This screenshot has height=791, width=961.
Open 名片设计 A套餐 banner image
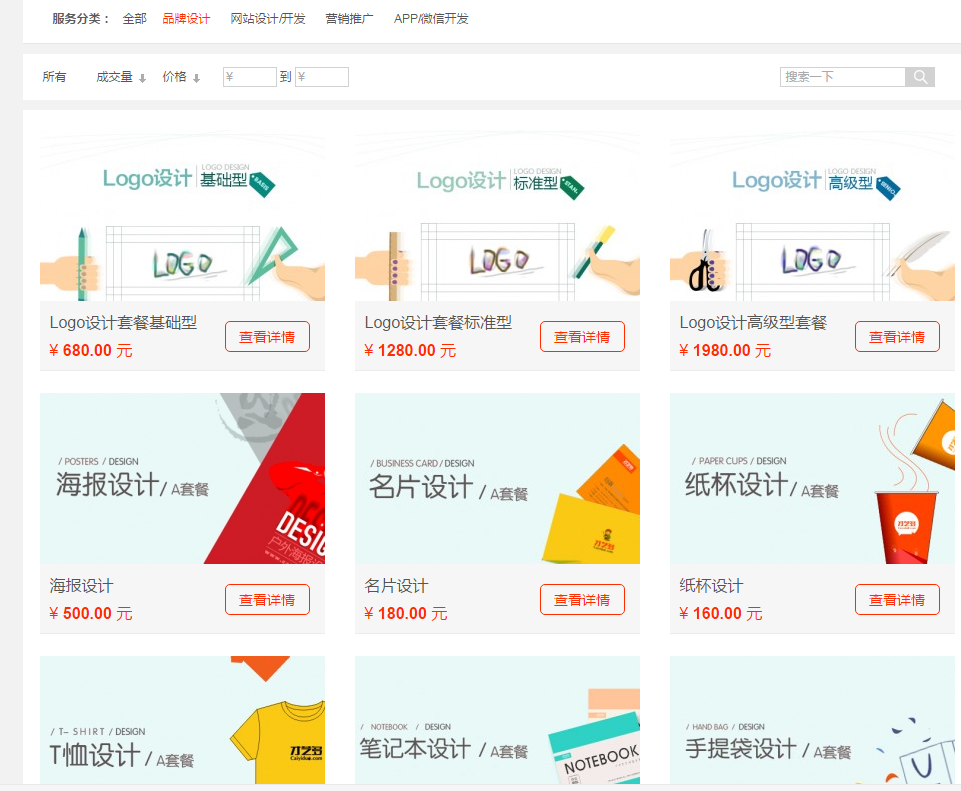tap(497, 478)
